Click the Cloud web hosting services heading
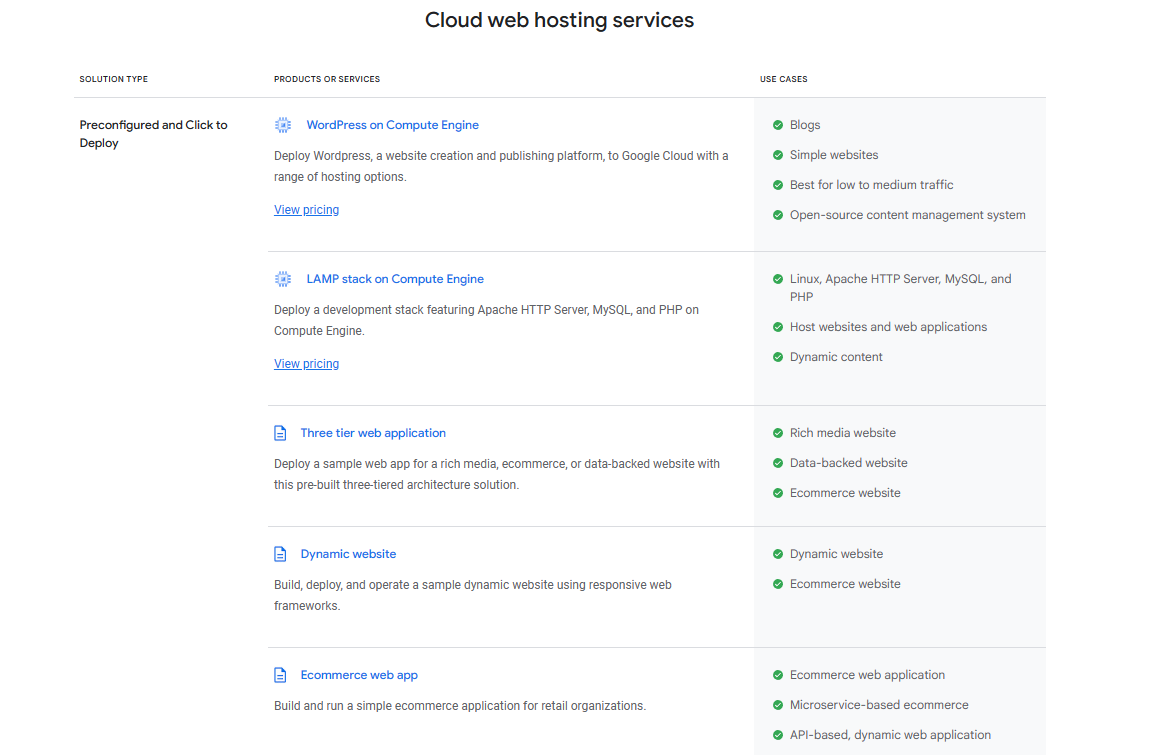This screenshot has height=755, width=1154. (559, 20)
